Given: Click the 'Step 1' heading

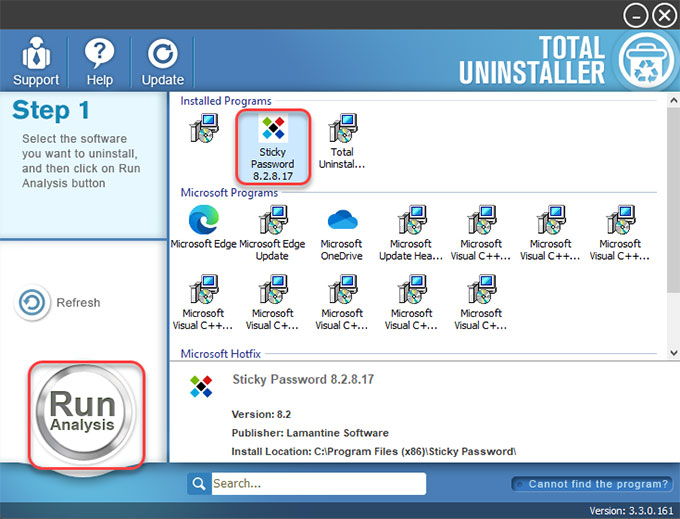Looking at the screenshot, I should point(51,110).
